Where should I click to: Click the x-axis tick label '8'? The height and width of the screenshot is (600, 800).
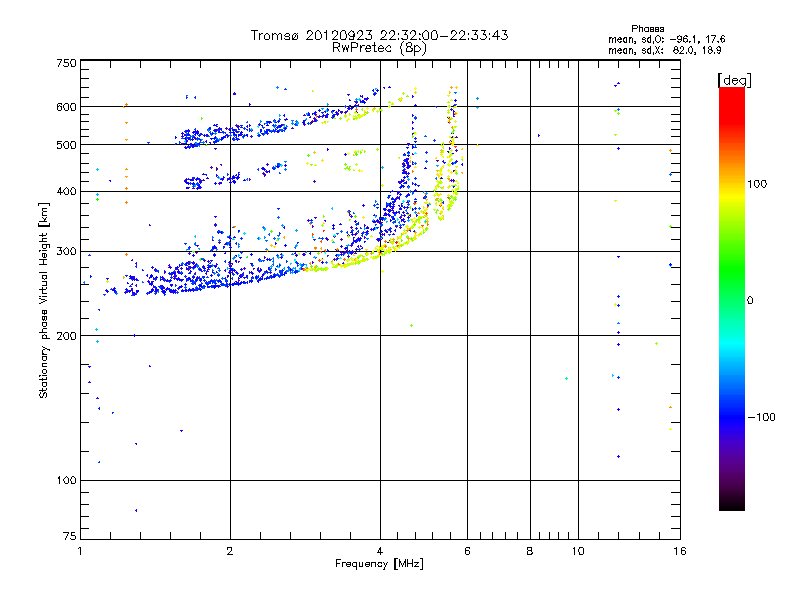pyautogui.click(x=530, y=551)
